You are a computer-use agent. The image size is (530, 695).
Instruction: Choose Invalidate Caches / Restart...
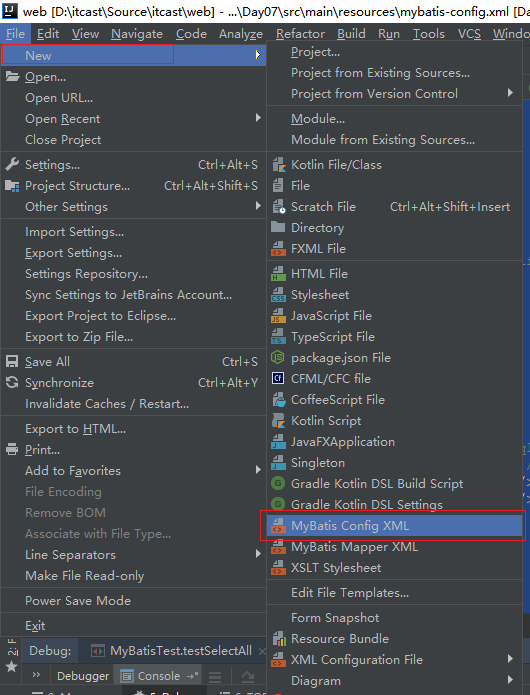click(107, 404)
